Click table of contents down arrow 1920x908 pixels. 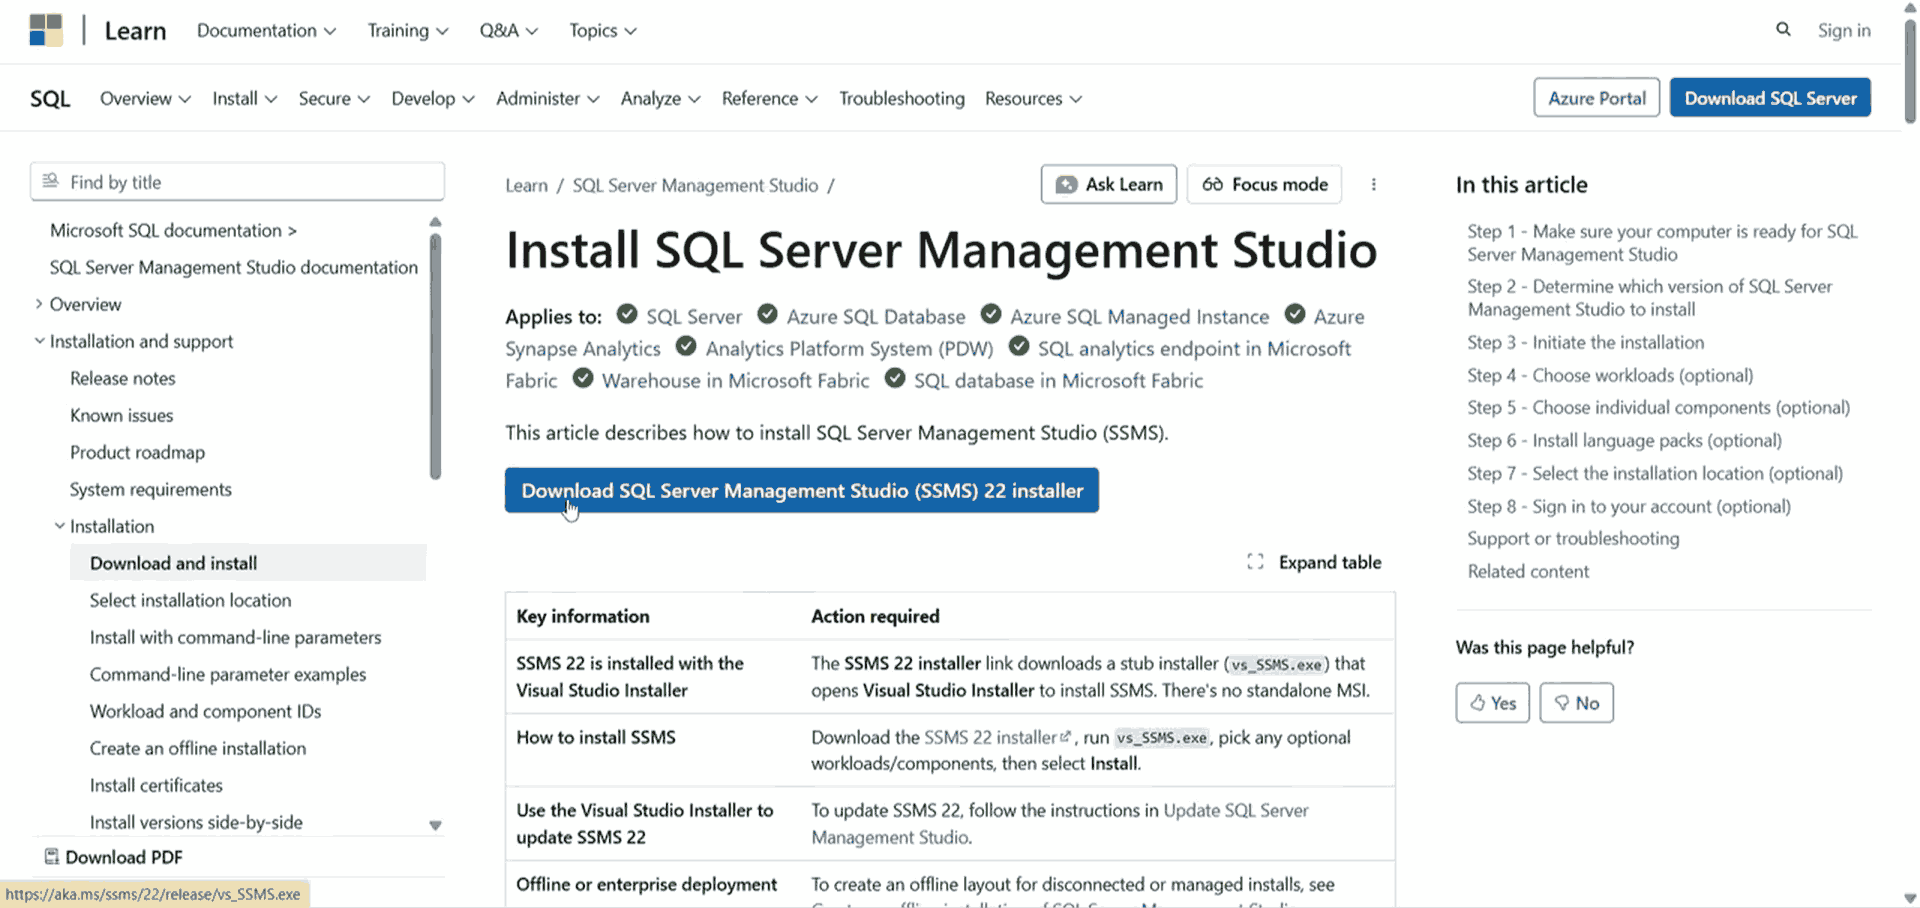[435, 825]
